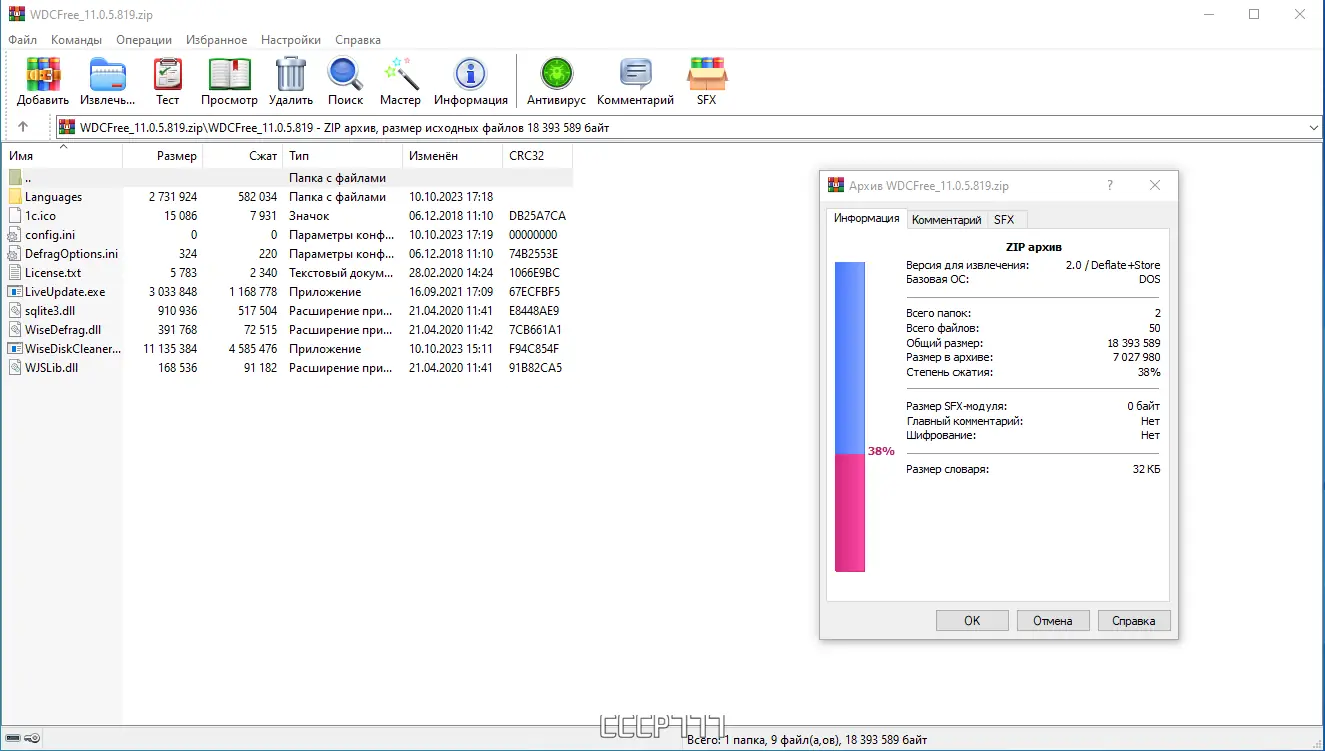
Task: Click the WiseDefrag.dll file icon
Action: pos(15,330)
